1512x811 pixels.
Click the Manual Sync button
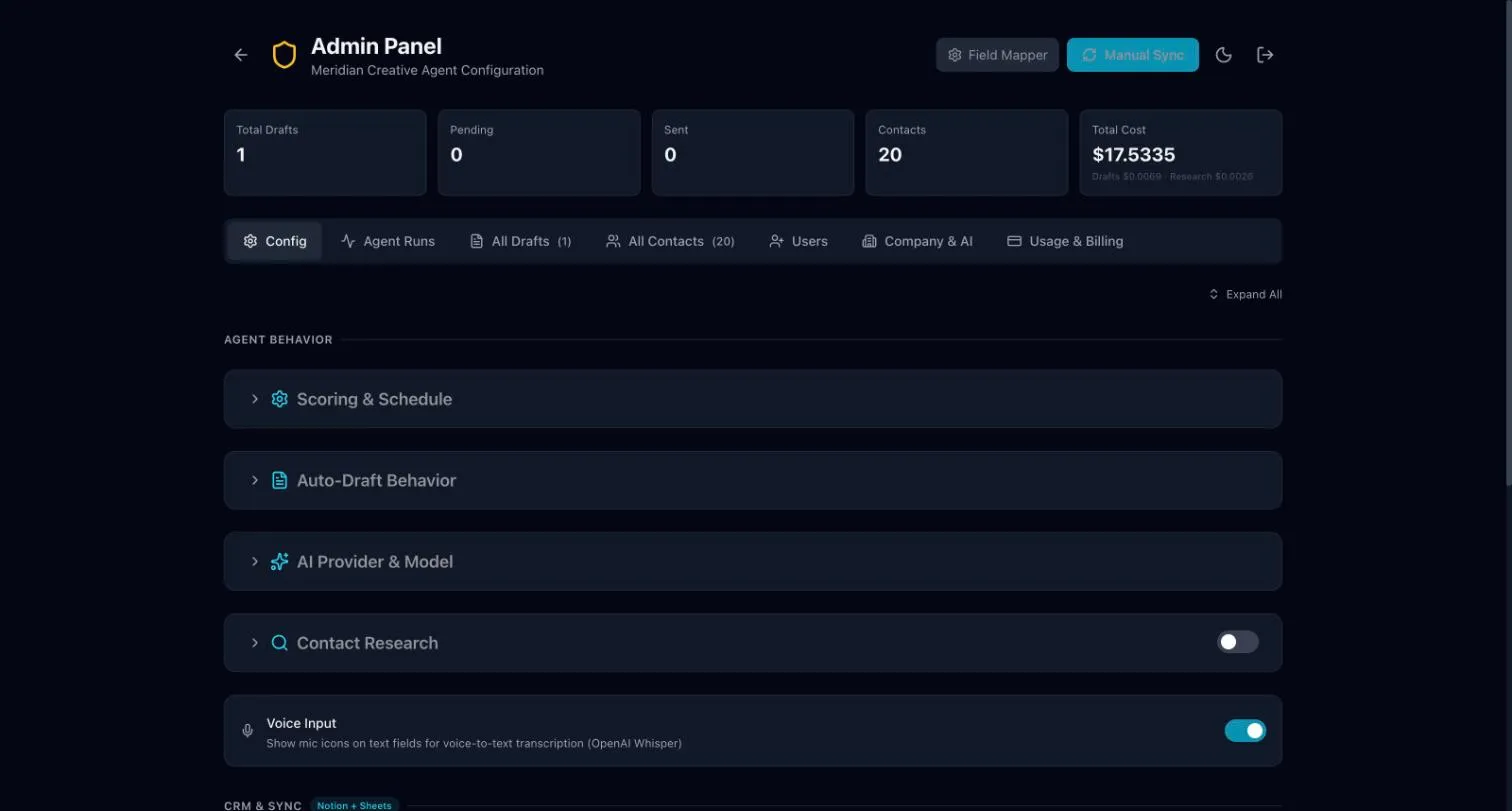click(x=1133, y=55)
